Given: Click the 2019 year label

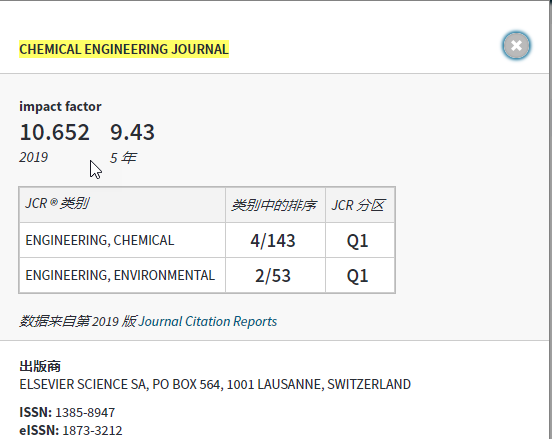Looking at the screenshot, I should pyautogui.click(x=33, y=157).
